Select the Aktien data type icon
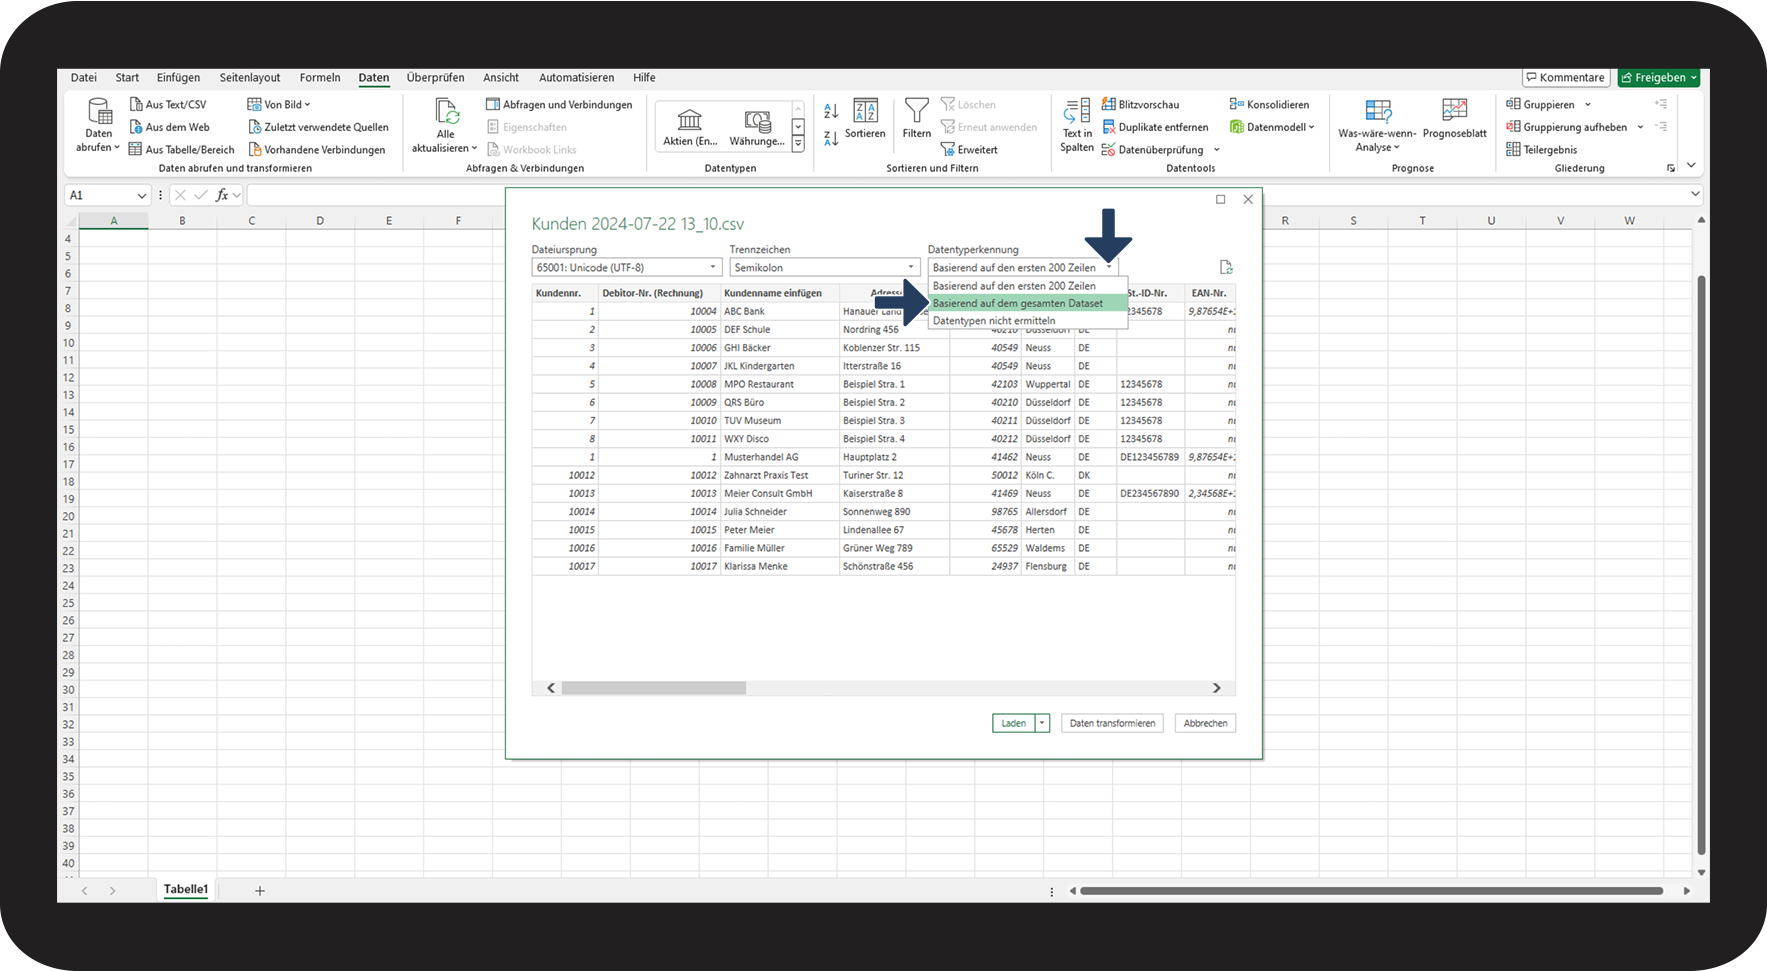The width and height of the screenshot is (1767, 971). pyautogui.click(x=689, y=121)
